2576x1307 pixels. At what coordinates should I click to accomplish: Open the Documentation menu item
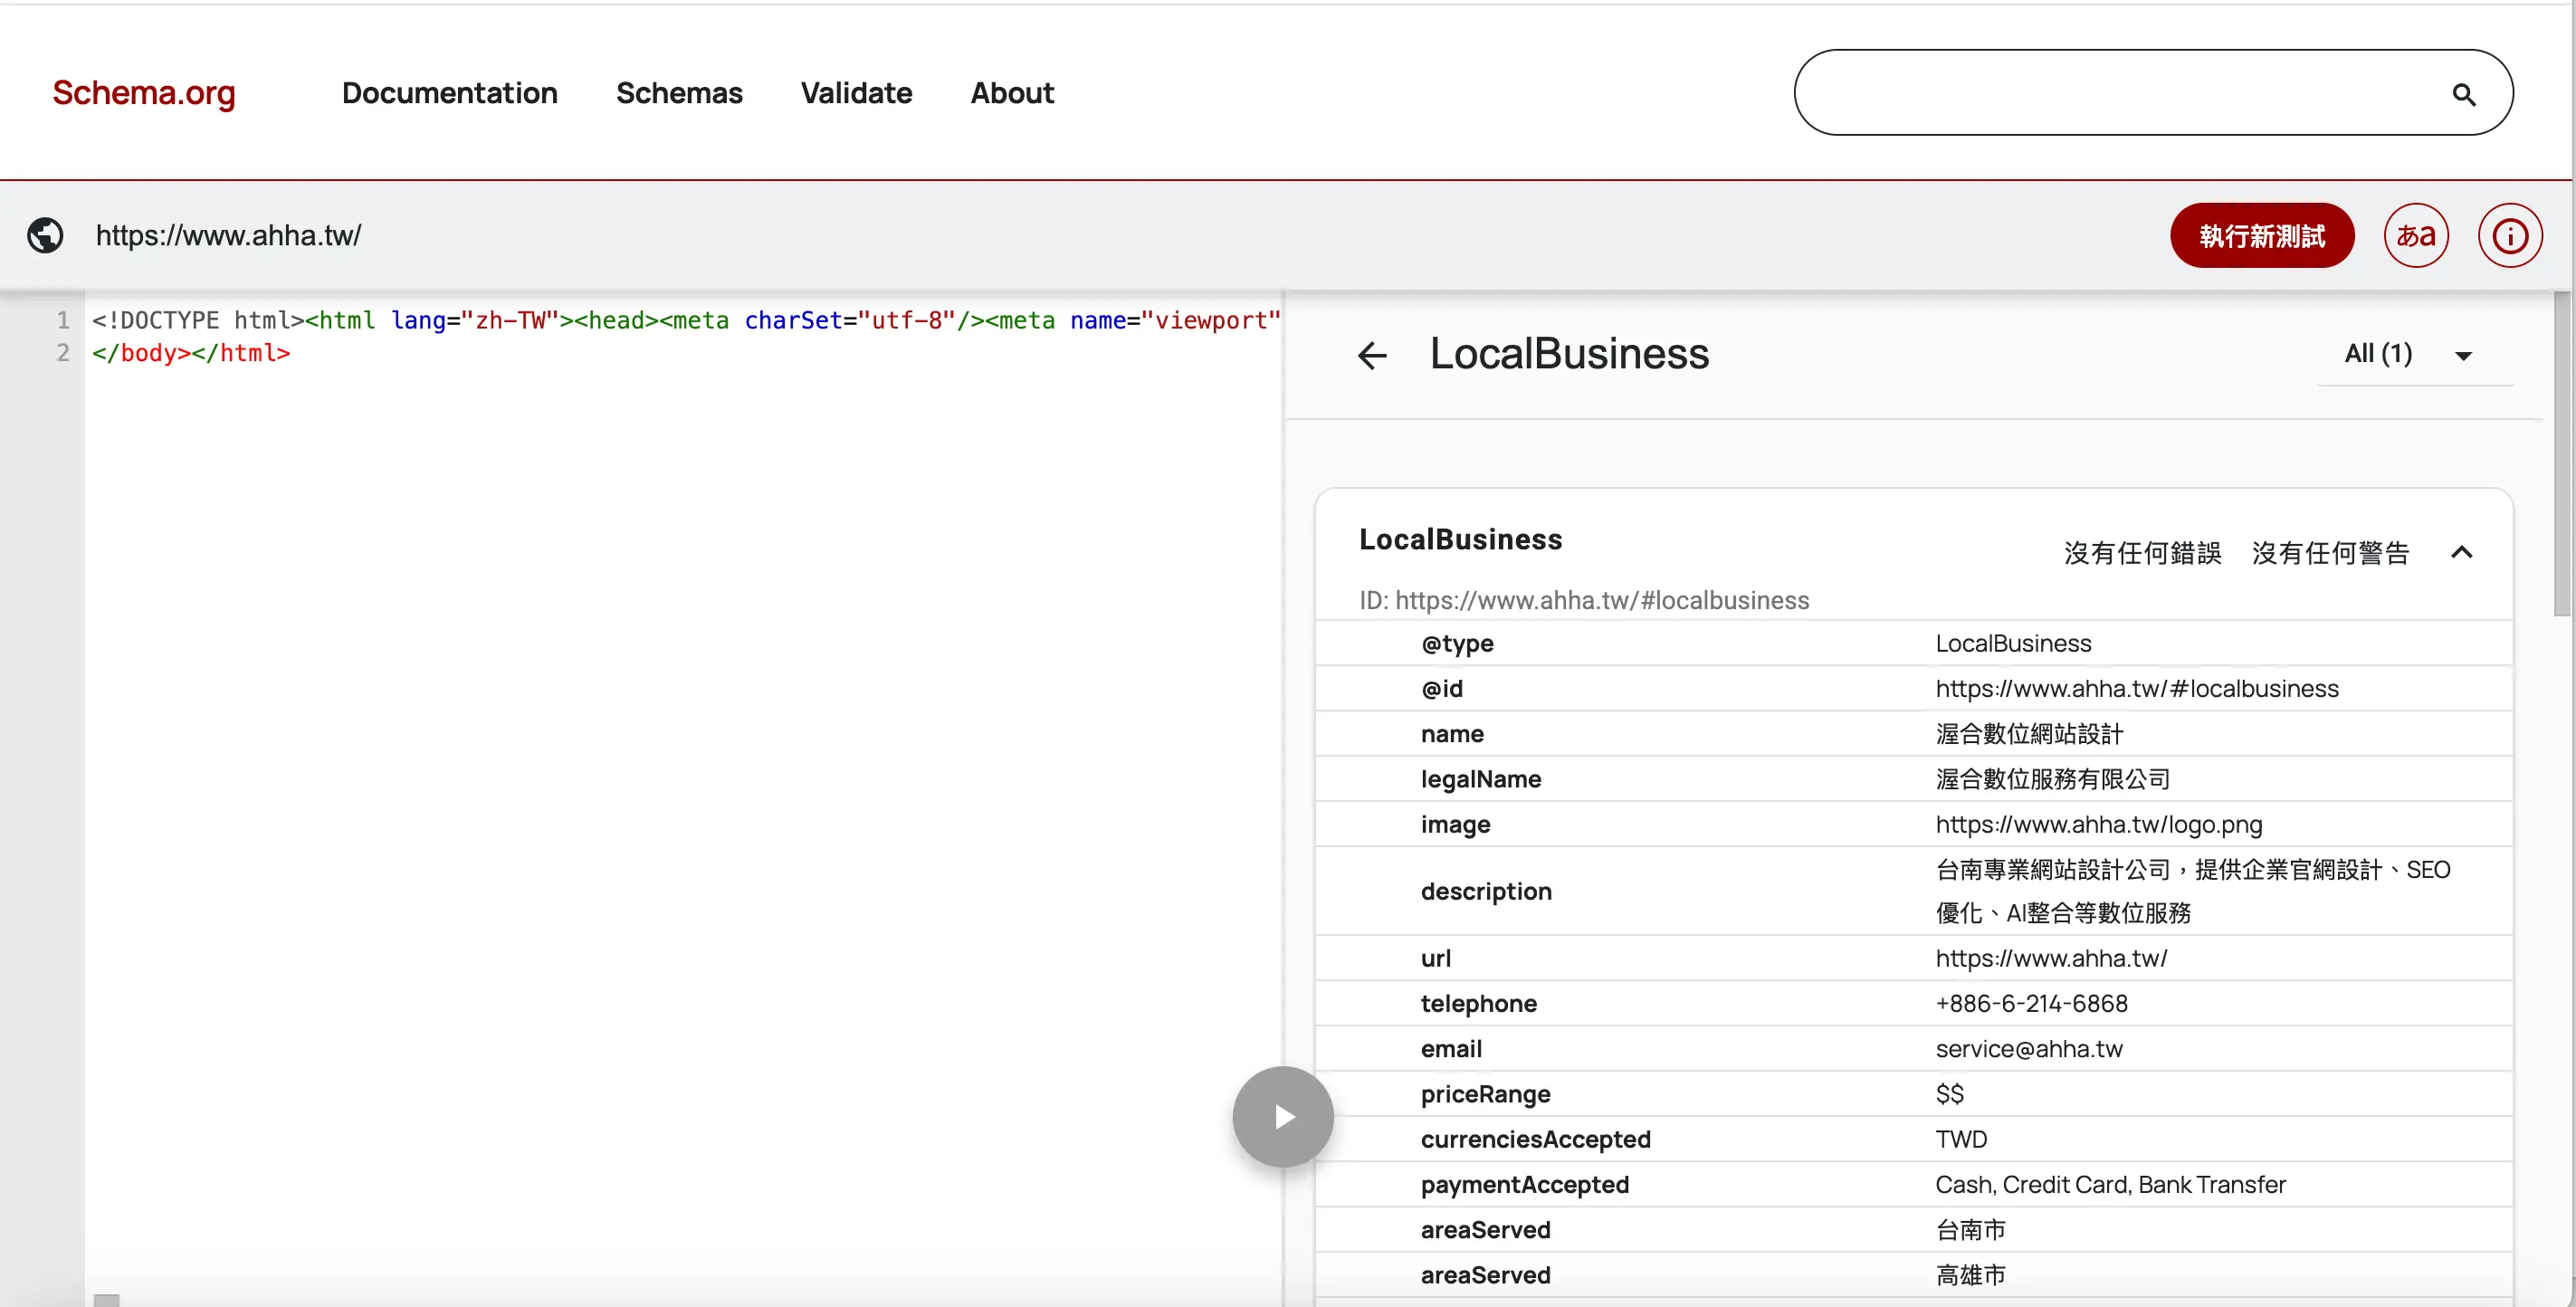coord(449,93)
